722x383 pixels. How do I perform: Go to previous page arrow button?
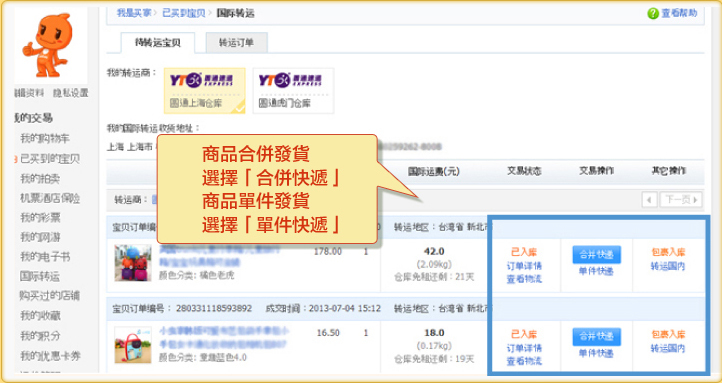(x=649, y=200)
